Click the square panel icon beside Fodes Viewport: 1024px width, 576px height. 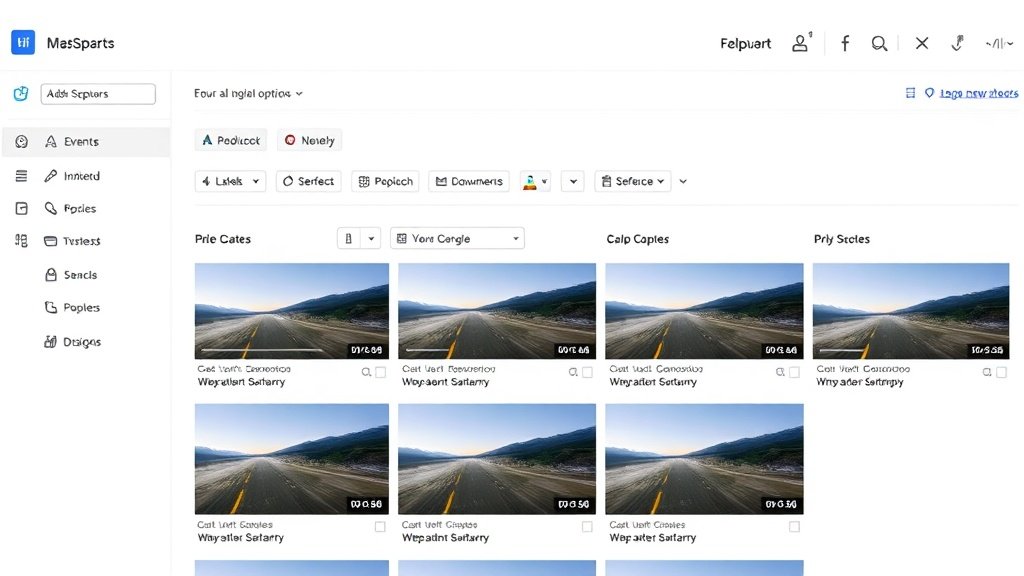22,208
